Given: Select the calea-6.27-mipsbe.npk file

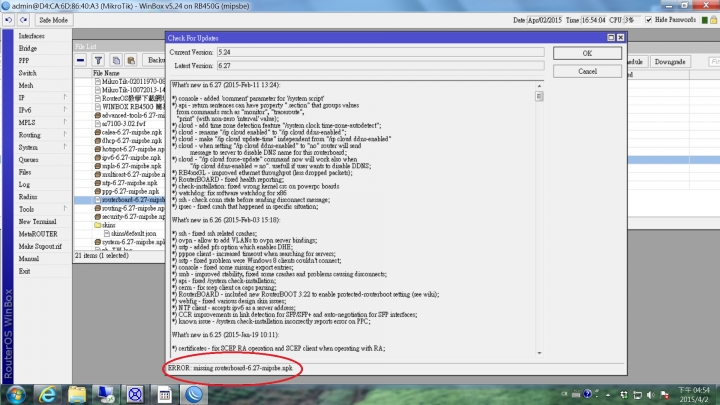Looking at the screenshot, I should tap(131, 132).
